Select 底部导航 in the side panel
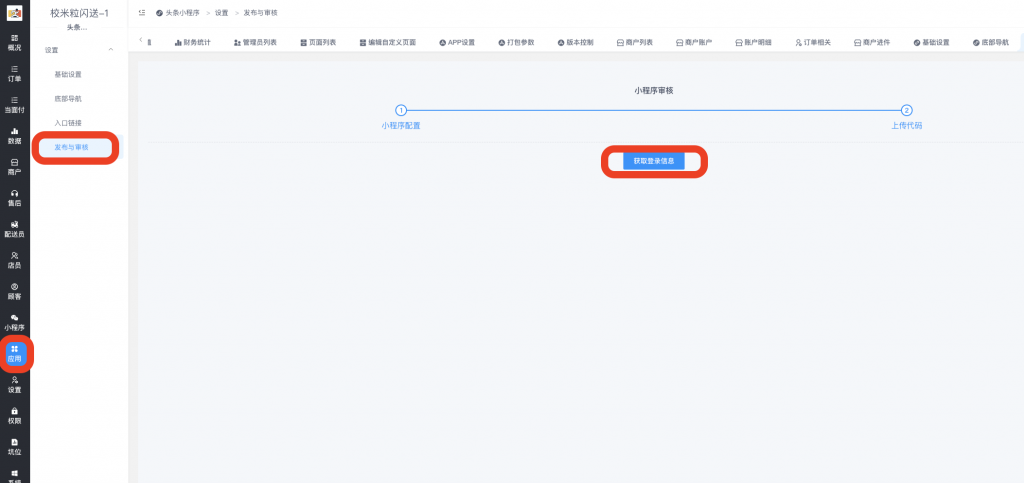The width and height of the screenshot is (1024, 483). coord(68,99)
